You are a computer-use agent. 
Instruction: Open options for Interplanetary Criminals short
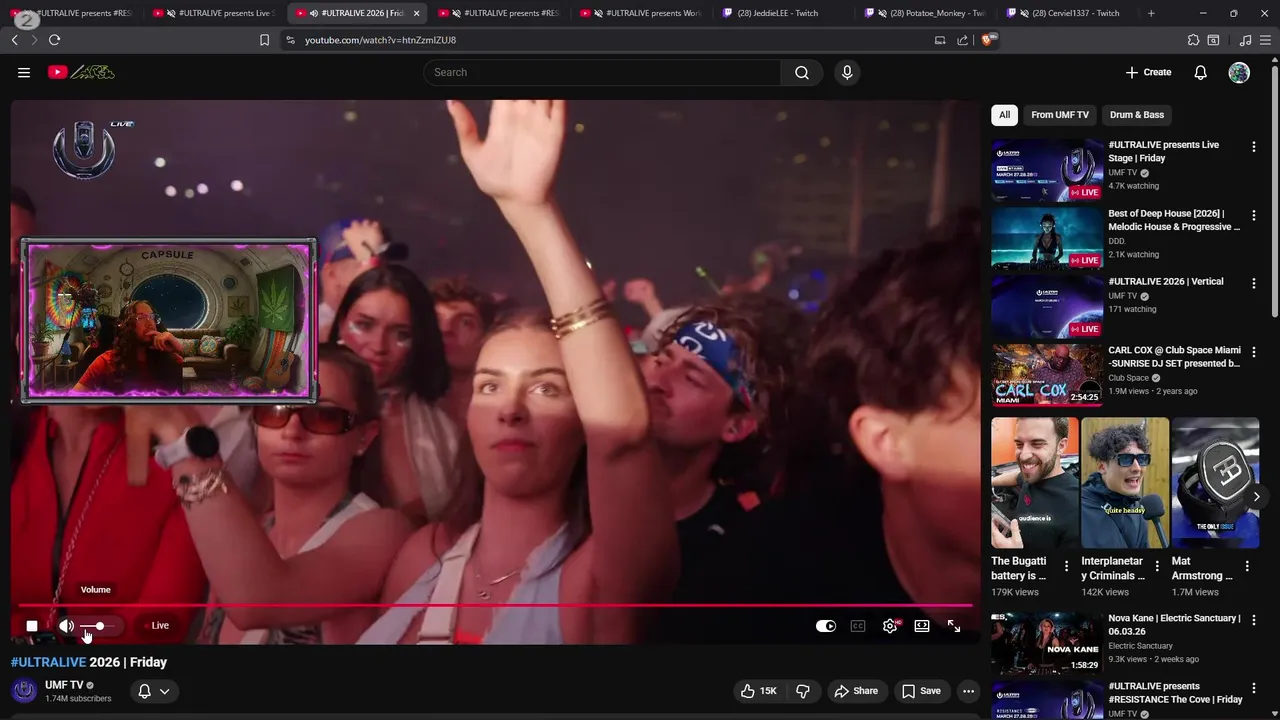(1157, 566)
